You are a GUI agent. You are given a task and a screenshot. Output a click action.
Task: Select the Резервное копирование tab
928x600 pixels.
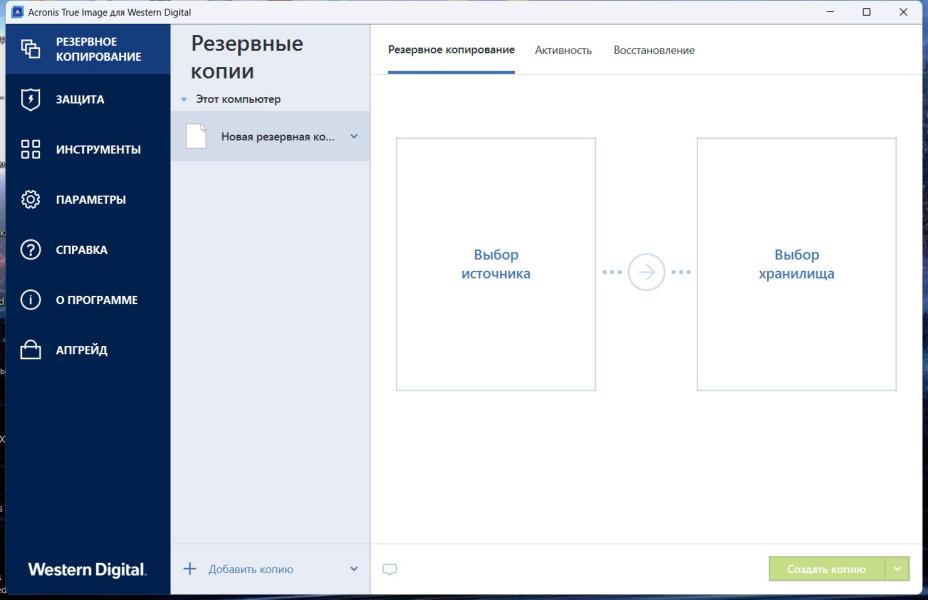tap(451, 50)
